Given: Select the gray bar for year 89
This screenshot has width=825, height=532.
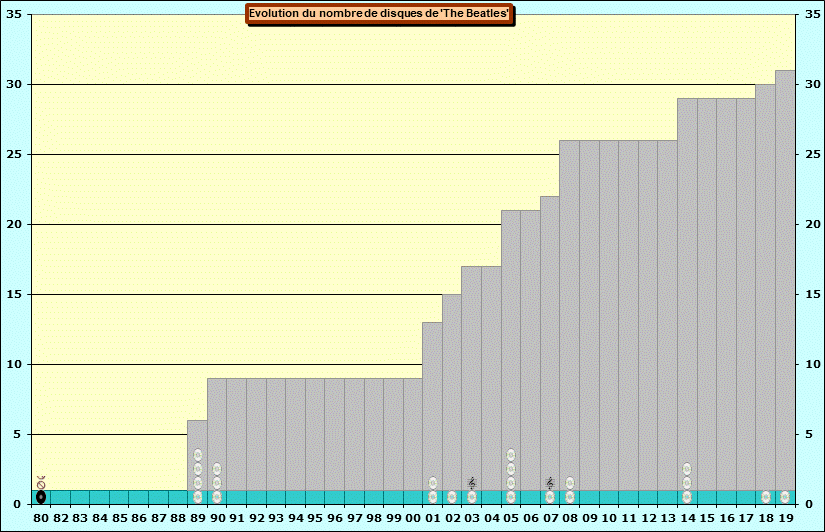Looking at the screenshot, I should (198, 455).
